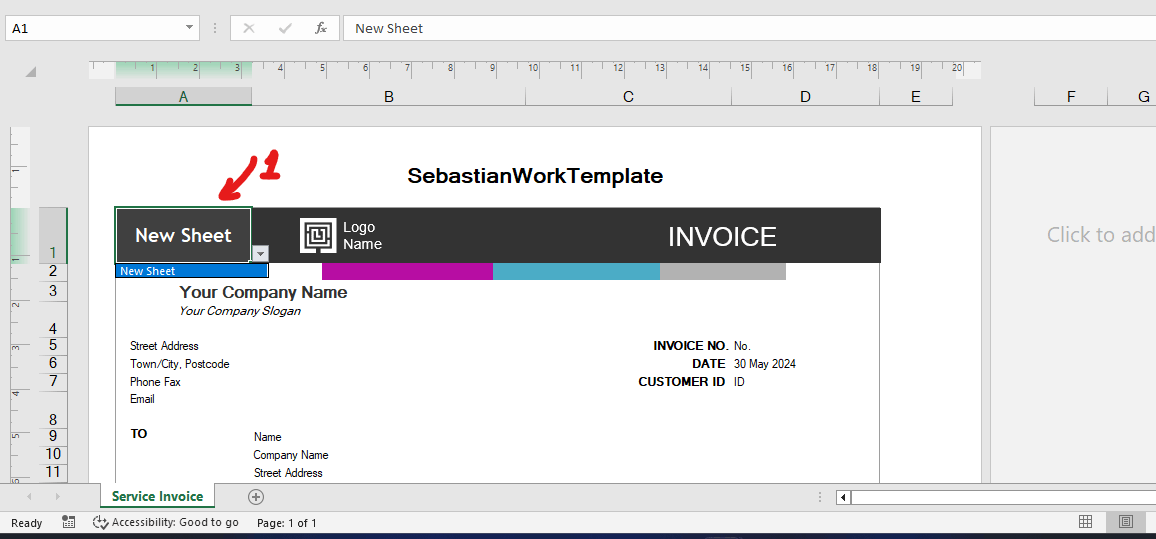The width and height of the screenshot is (1156, 539).
Task: Click the 30 May 2024 date cell
Action: coord(765,364)
